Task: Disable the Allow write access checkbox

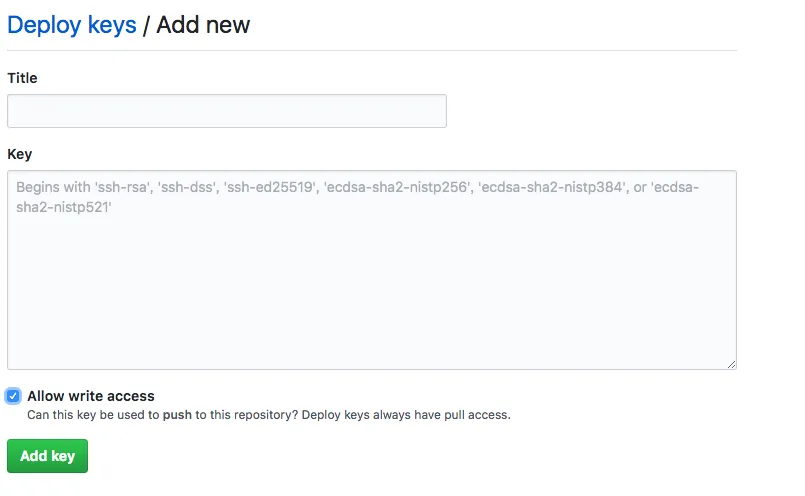Action: coord(13,396)
